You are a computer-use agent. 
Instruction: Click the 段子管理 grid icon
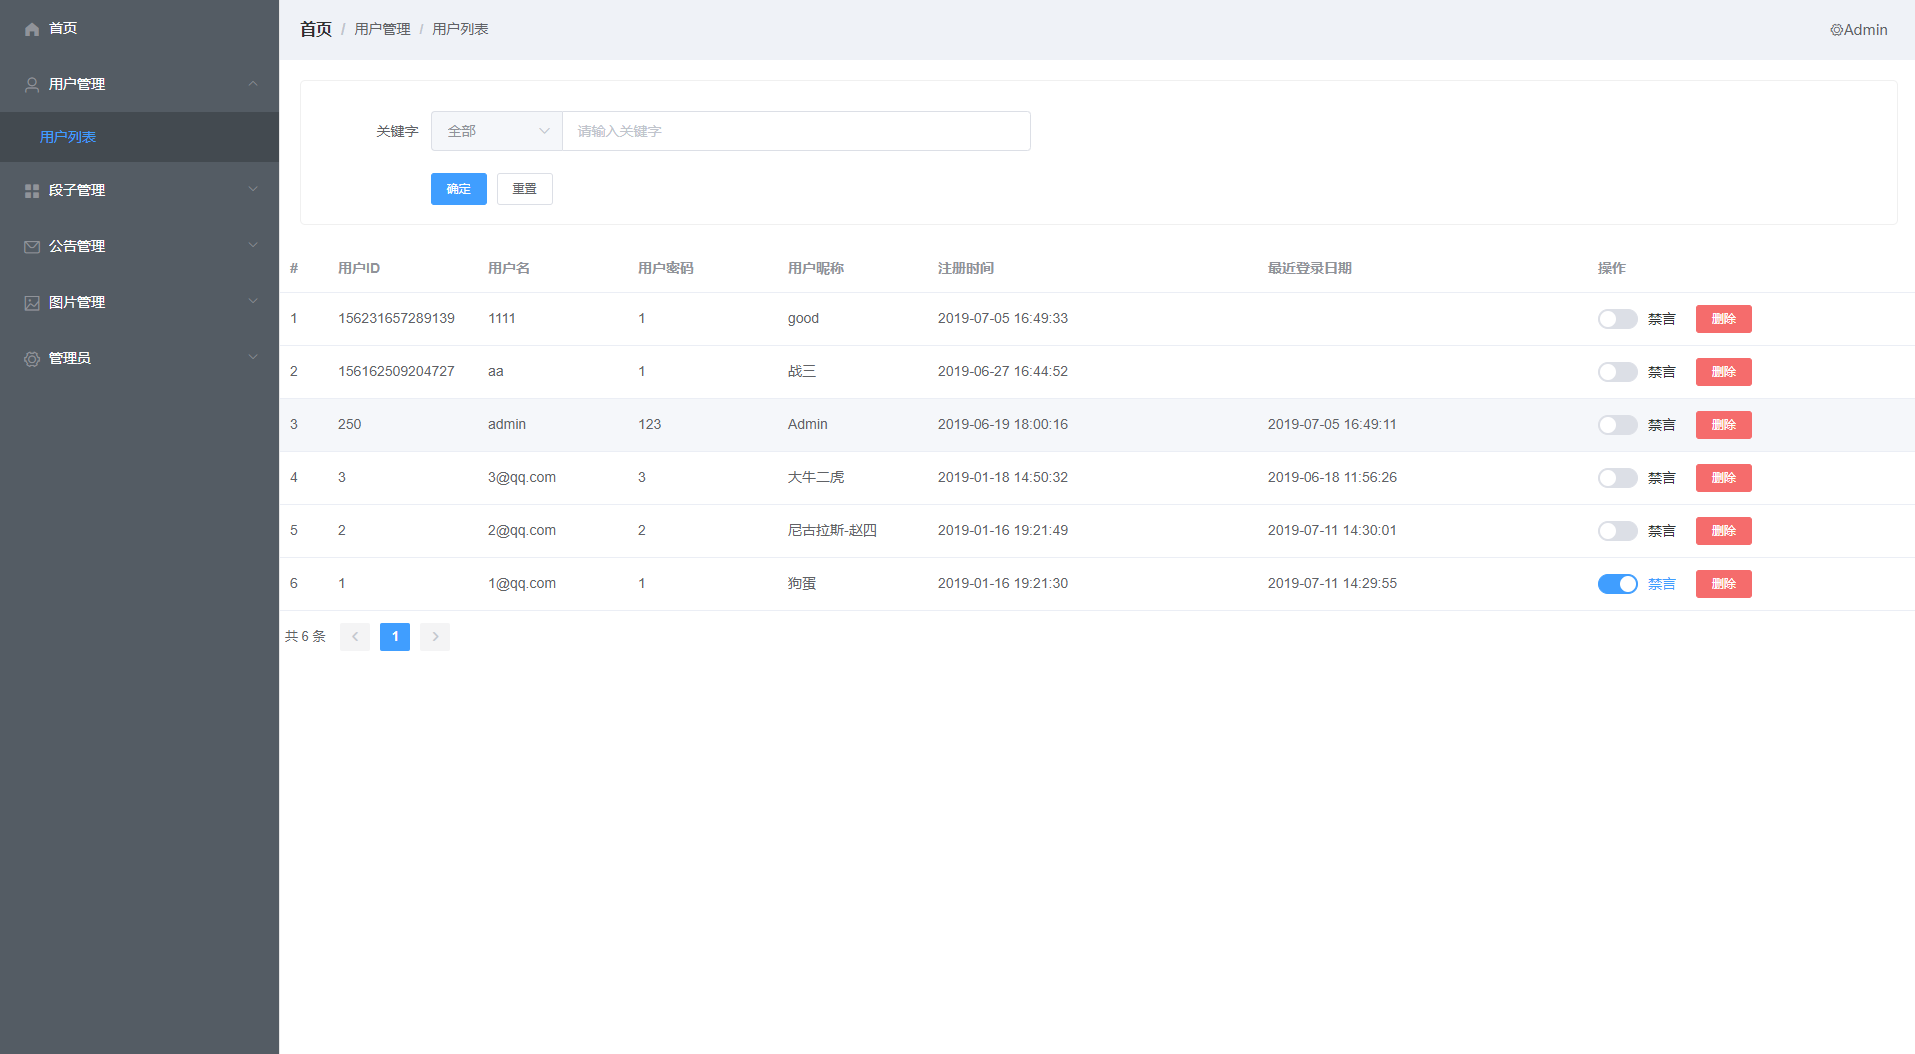32,191
